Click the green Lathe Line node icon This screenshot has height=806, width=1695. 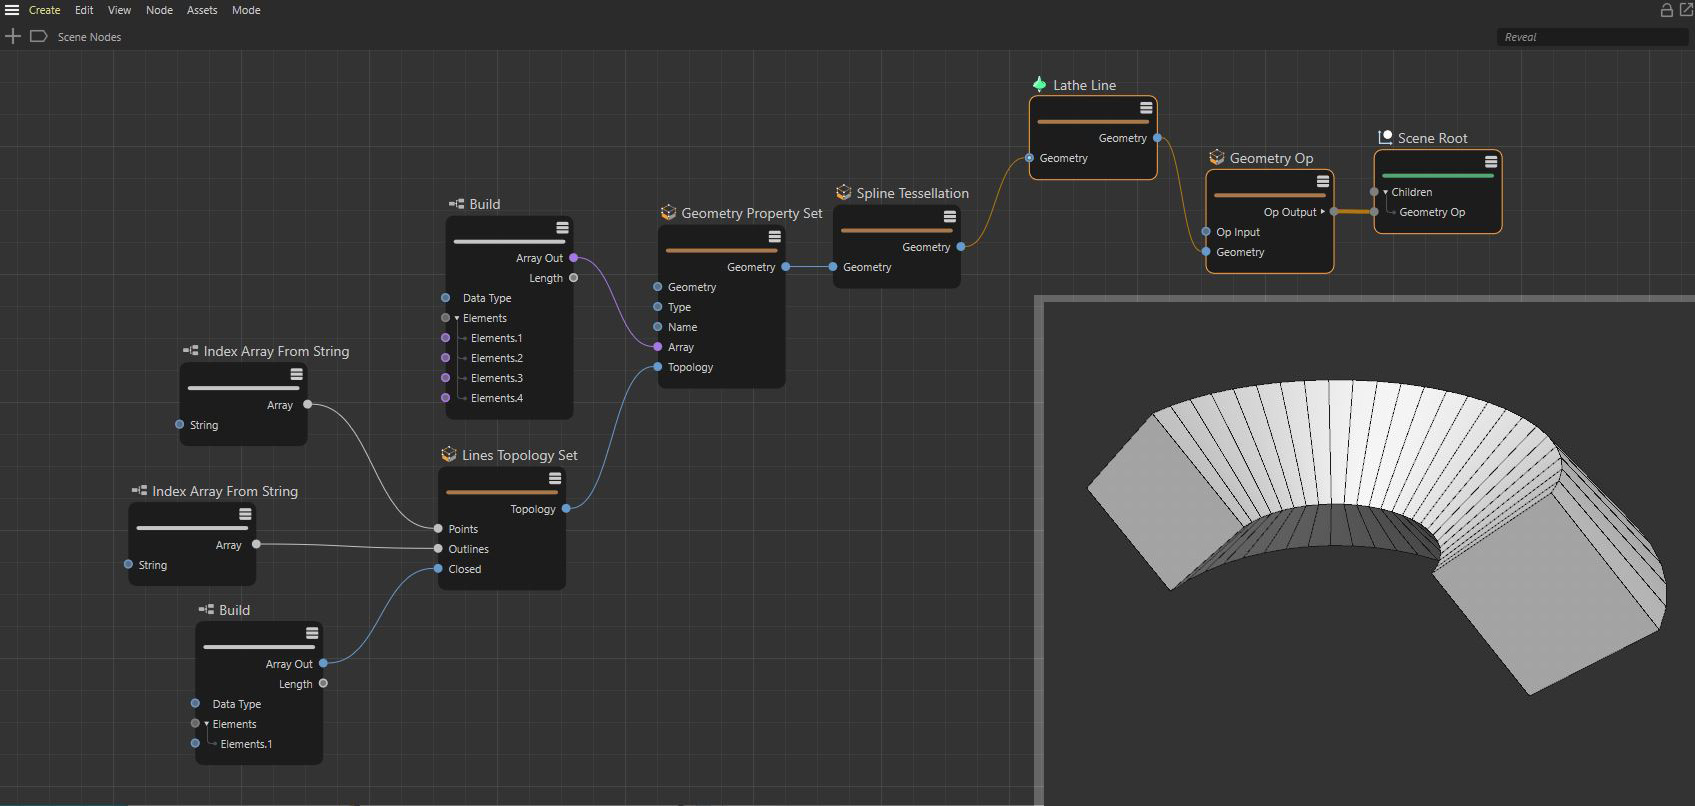click(x=1039, y=85)
